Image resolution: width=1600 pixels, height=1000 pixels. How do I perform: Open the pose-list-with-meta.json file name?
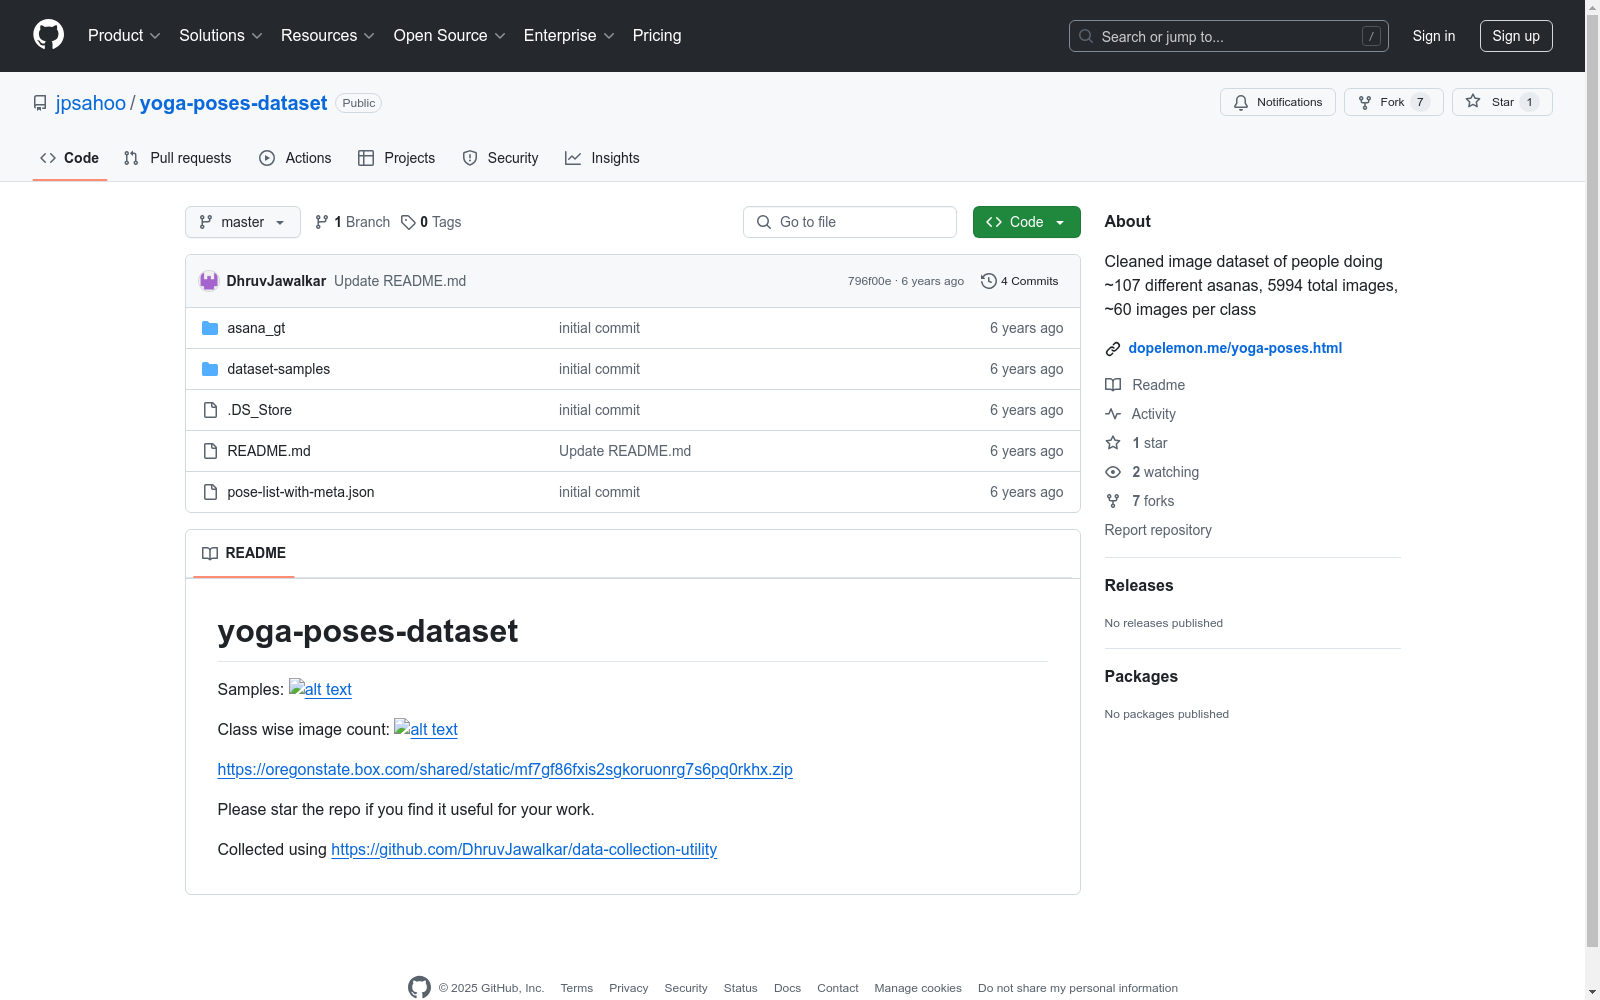point(301,492)
